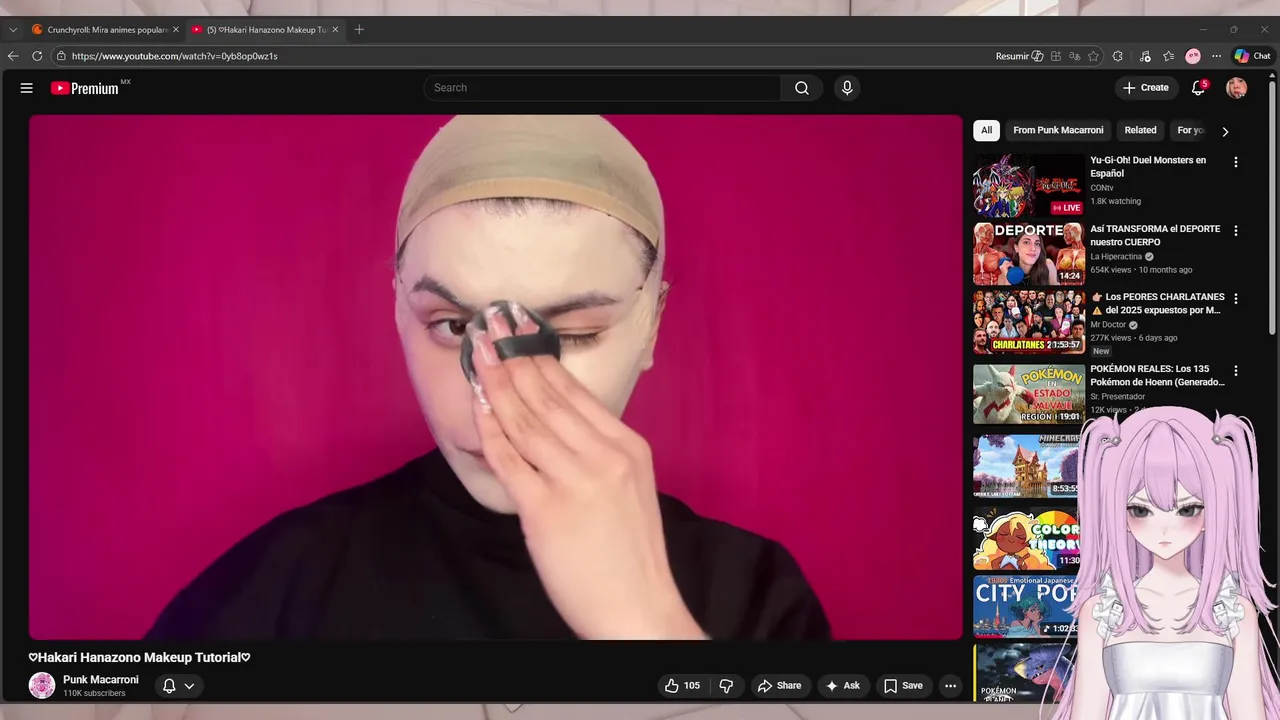Click Hakari Hanazono Makeup Tutorial title

coord(139,657)
